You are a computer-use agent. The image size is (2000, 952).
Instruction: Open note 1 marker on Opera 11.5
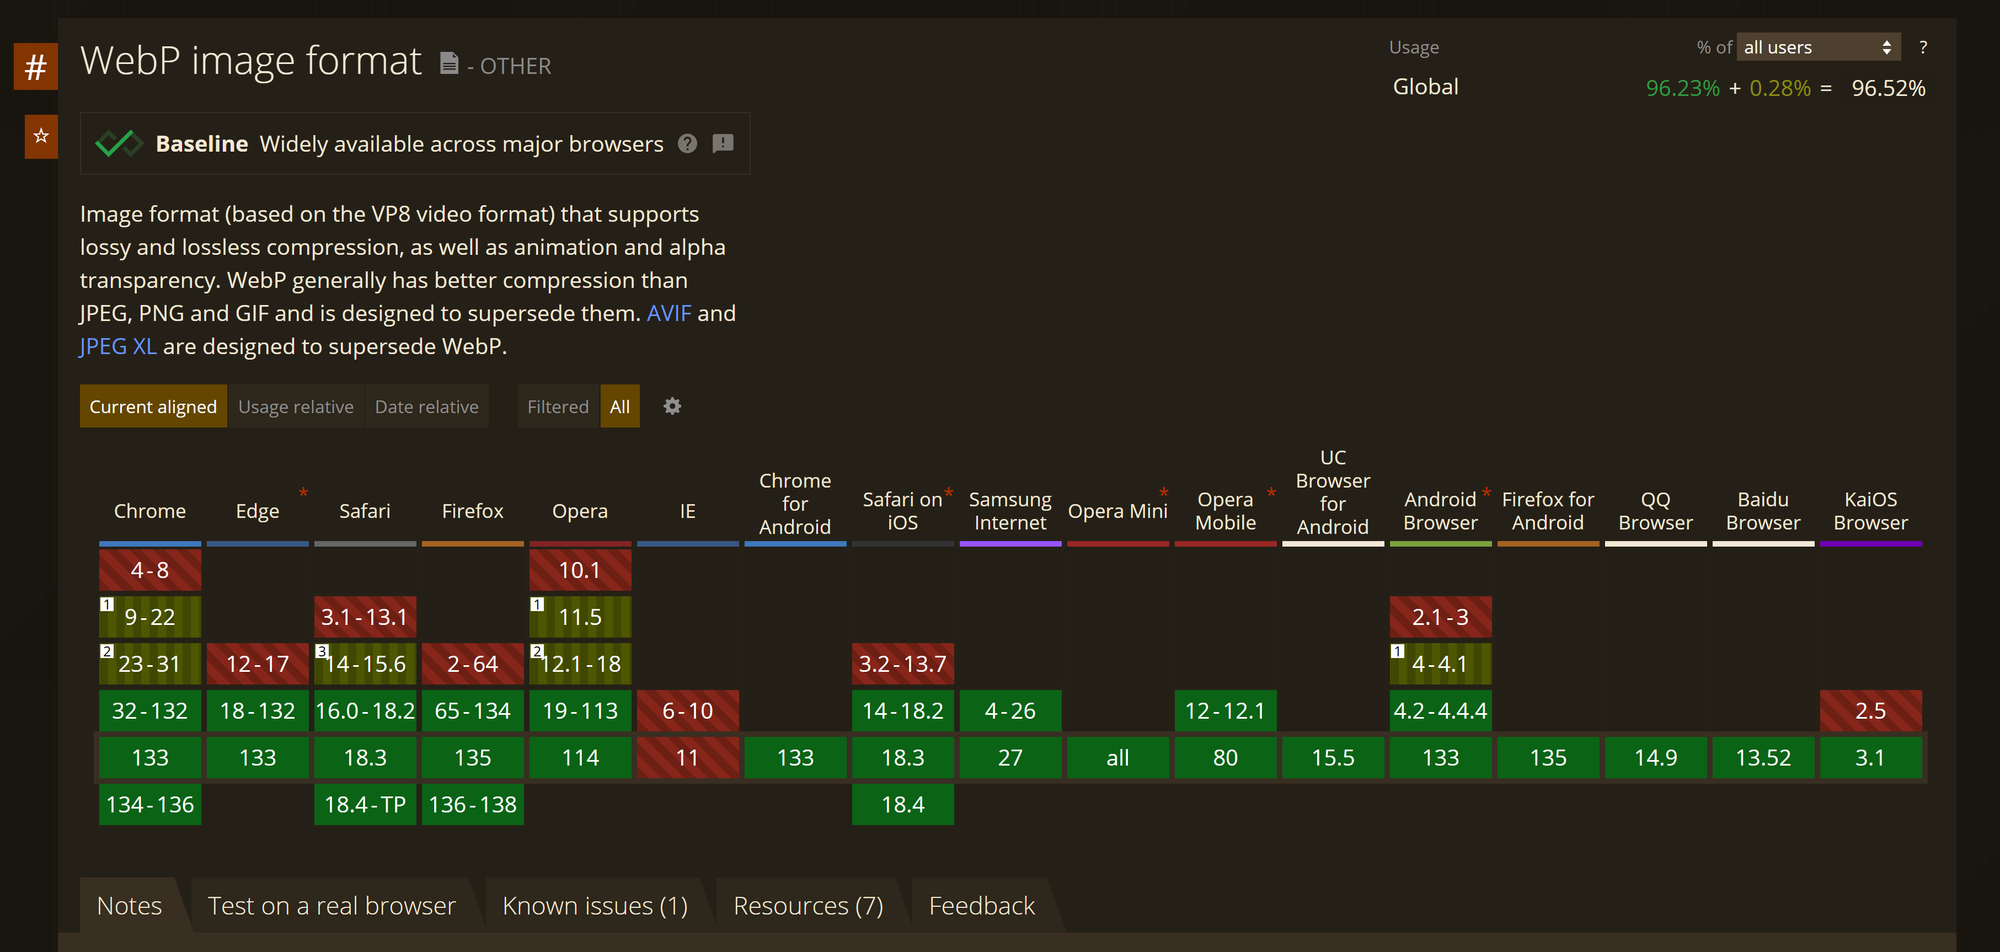click(x=537, y=604)
